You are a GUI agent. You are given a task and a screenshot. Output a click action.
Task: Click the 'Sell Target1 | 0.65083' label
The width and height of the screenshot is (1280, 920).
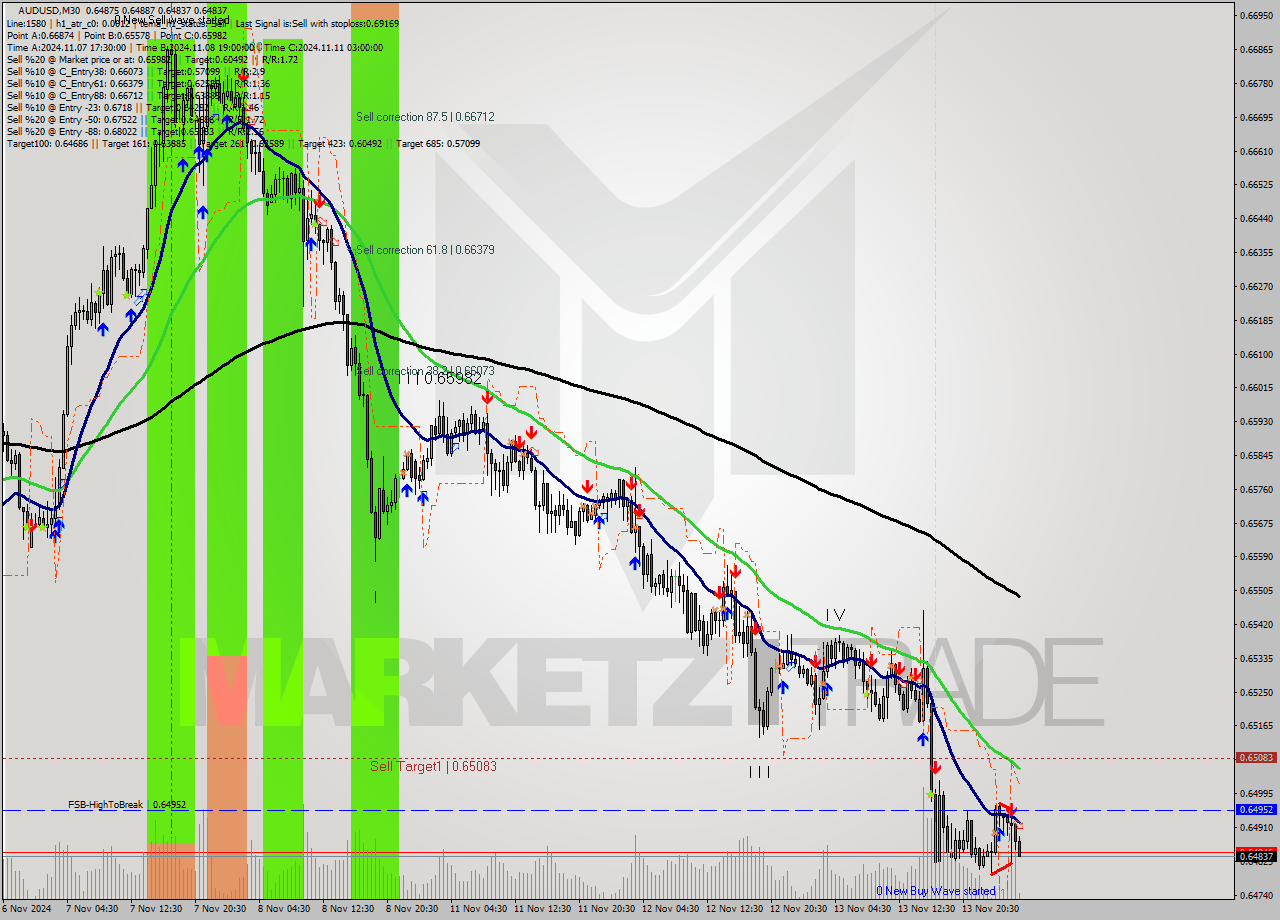pos(433,766)
